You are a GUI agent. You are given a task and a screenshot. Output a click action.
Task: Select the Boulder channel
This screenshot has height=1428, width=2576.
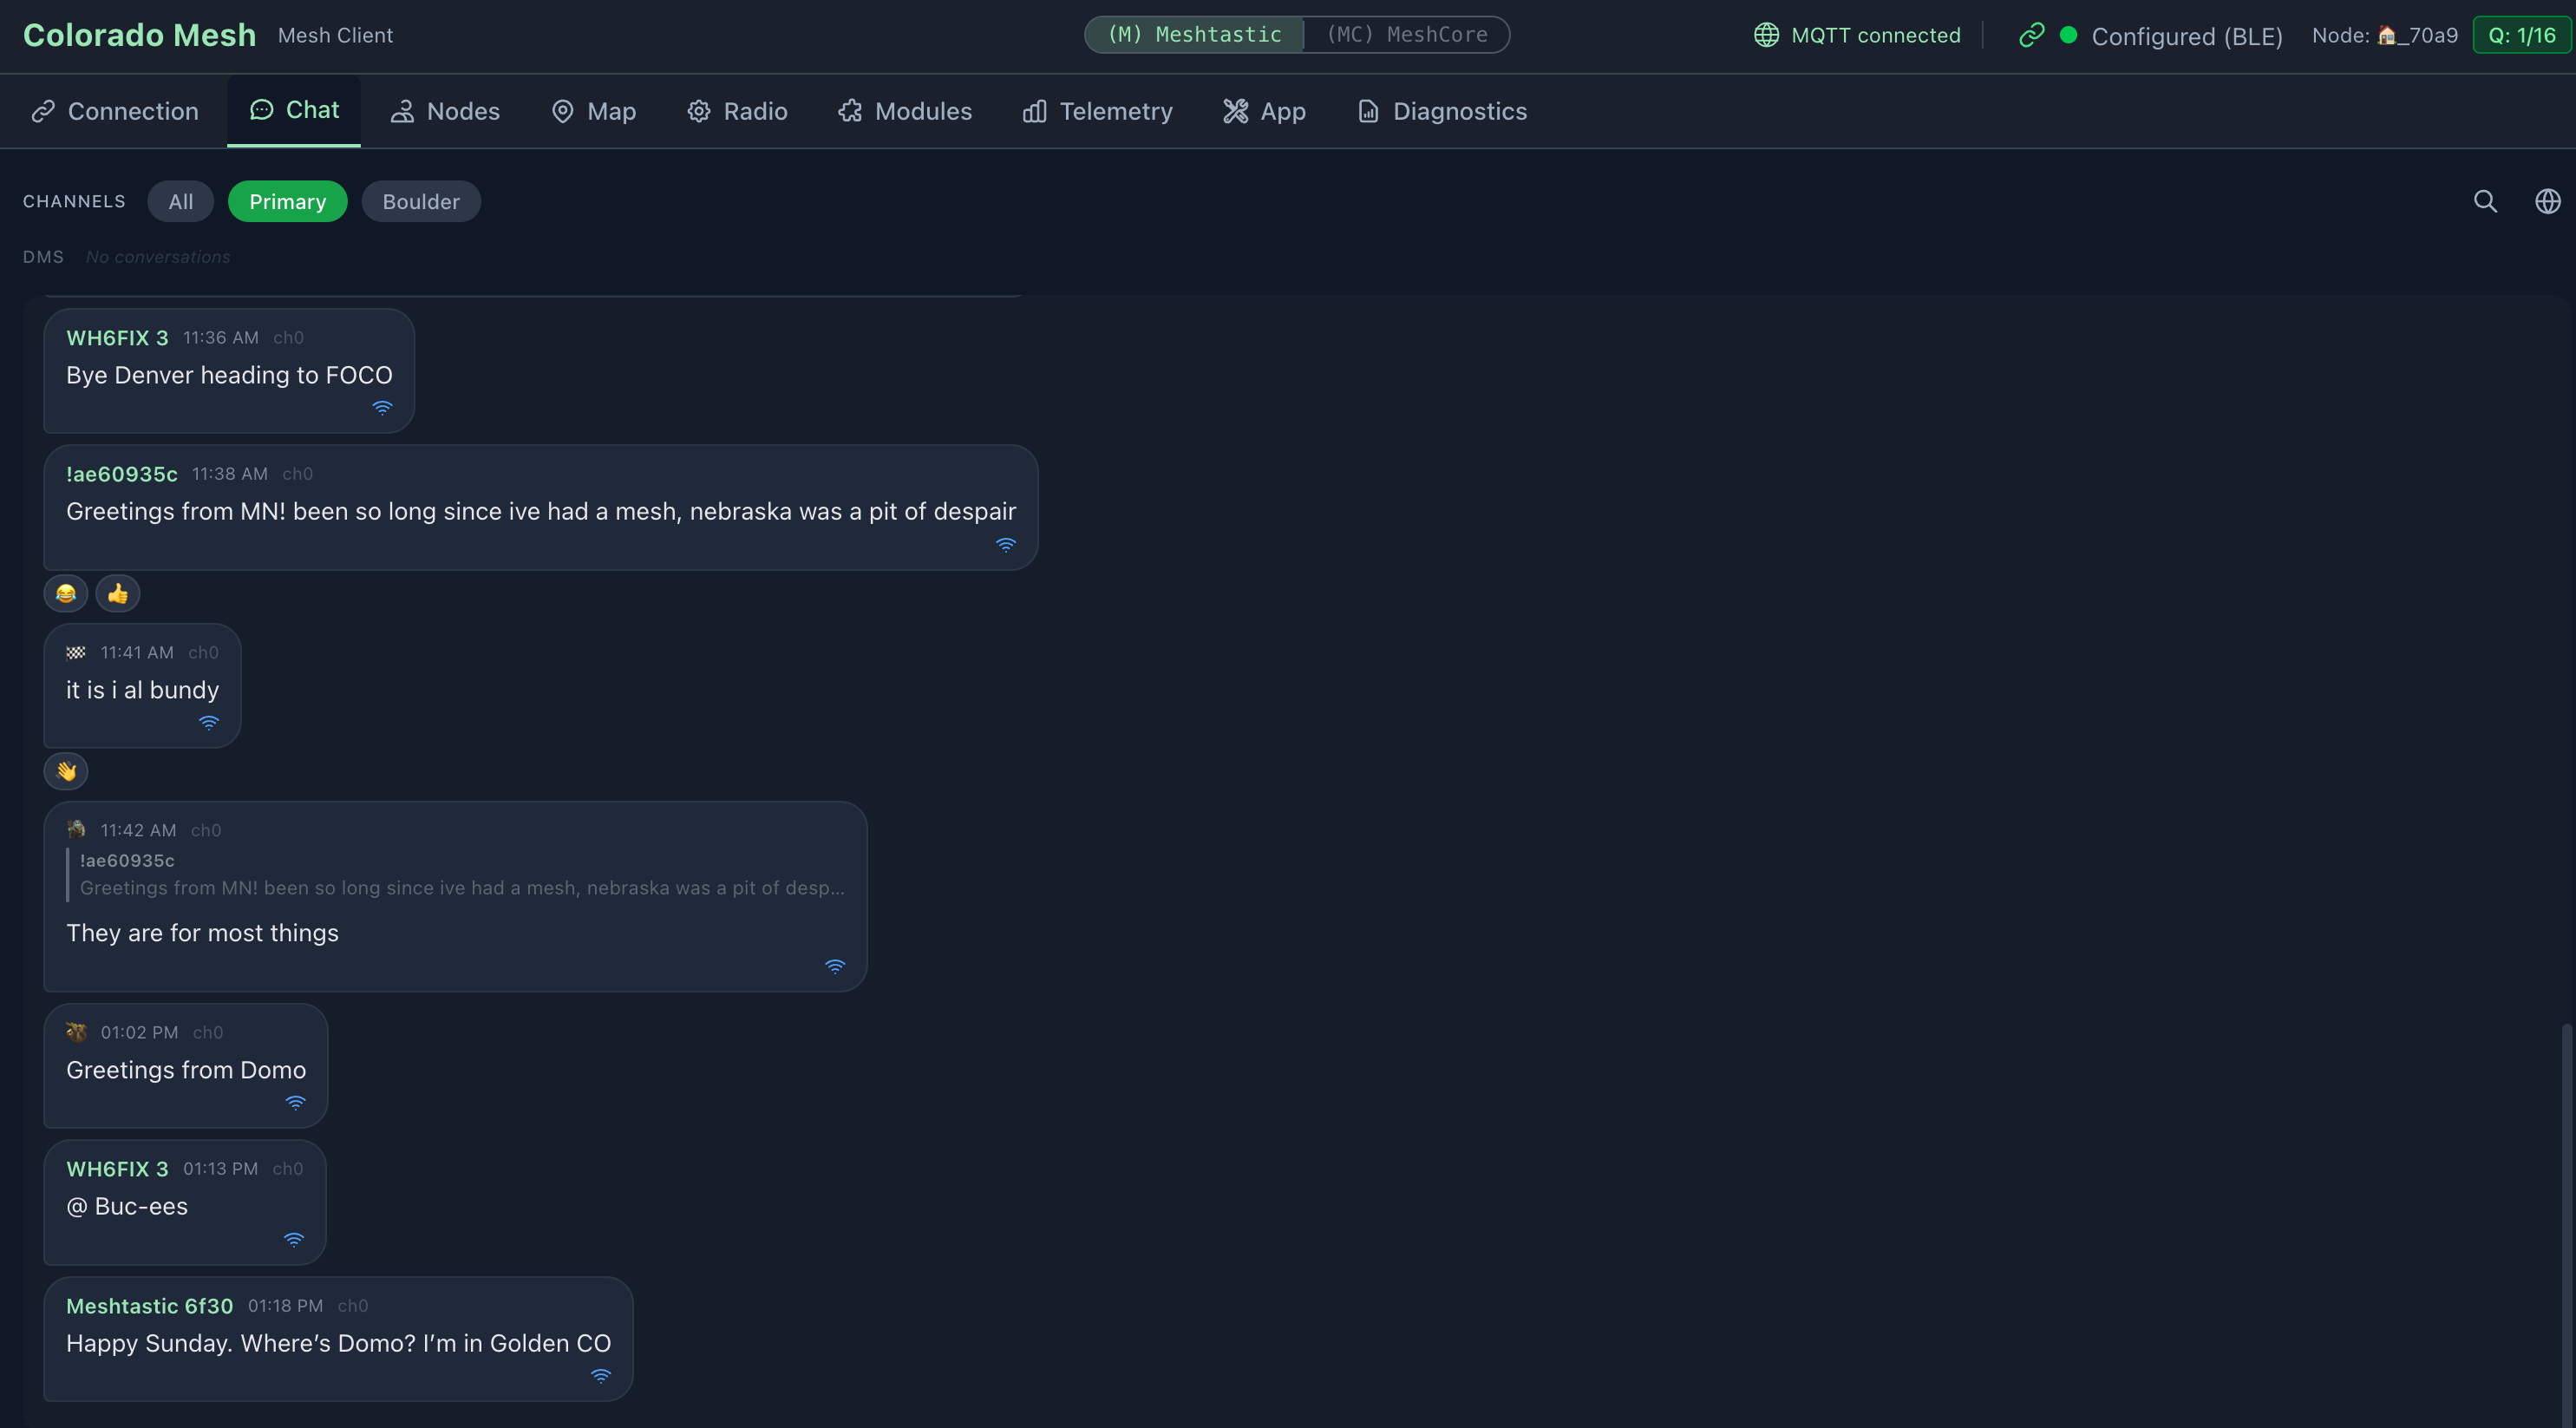420,201
